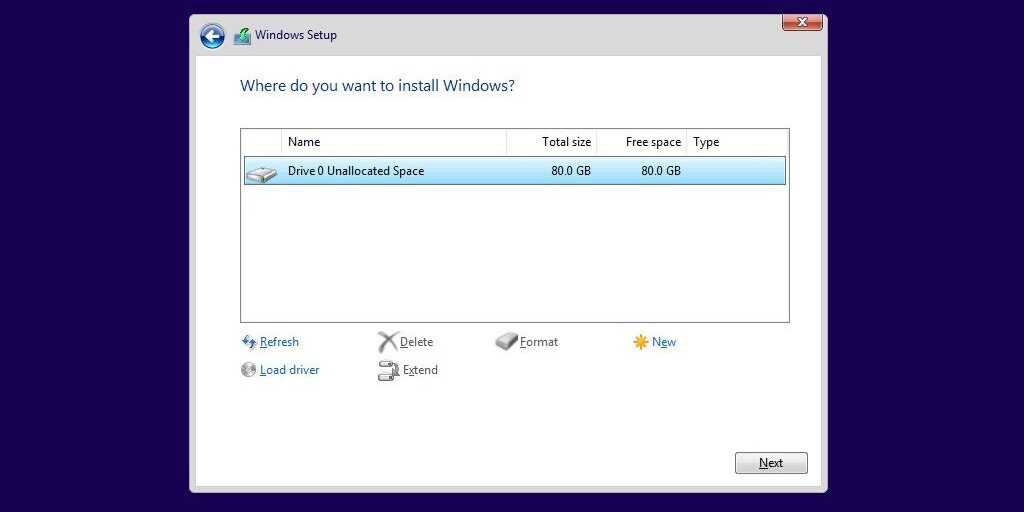Click the blue back arrow button
This screenshot has height=512, width=1024.
212,36
